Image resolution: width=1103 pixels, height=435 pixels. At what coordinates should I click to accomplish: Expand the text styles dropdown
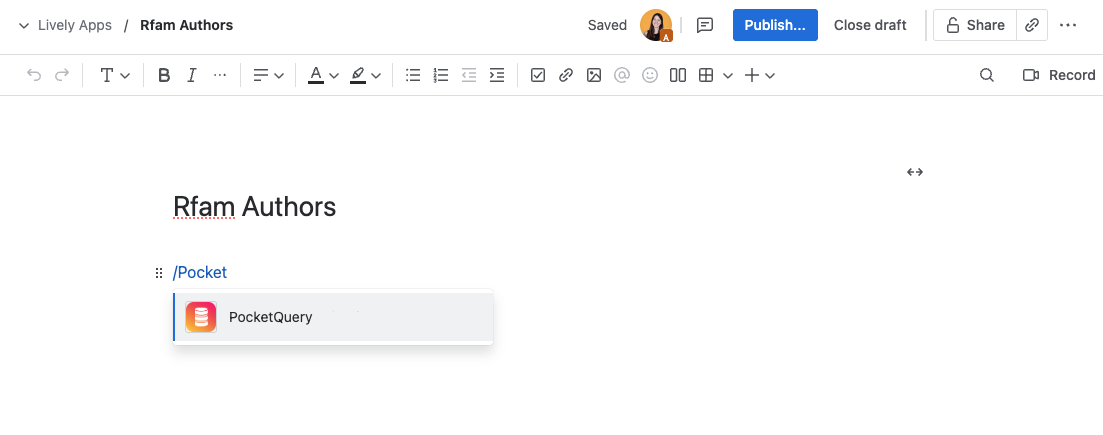tap(115, 75)
